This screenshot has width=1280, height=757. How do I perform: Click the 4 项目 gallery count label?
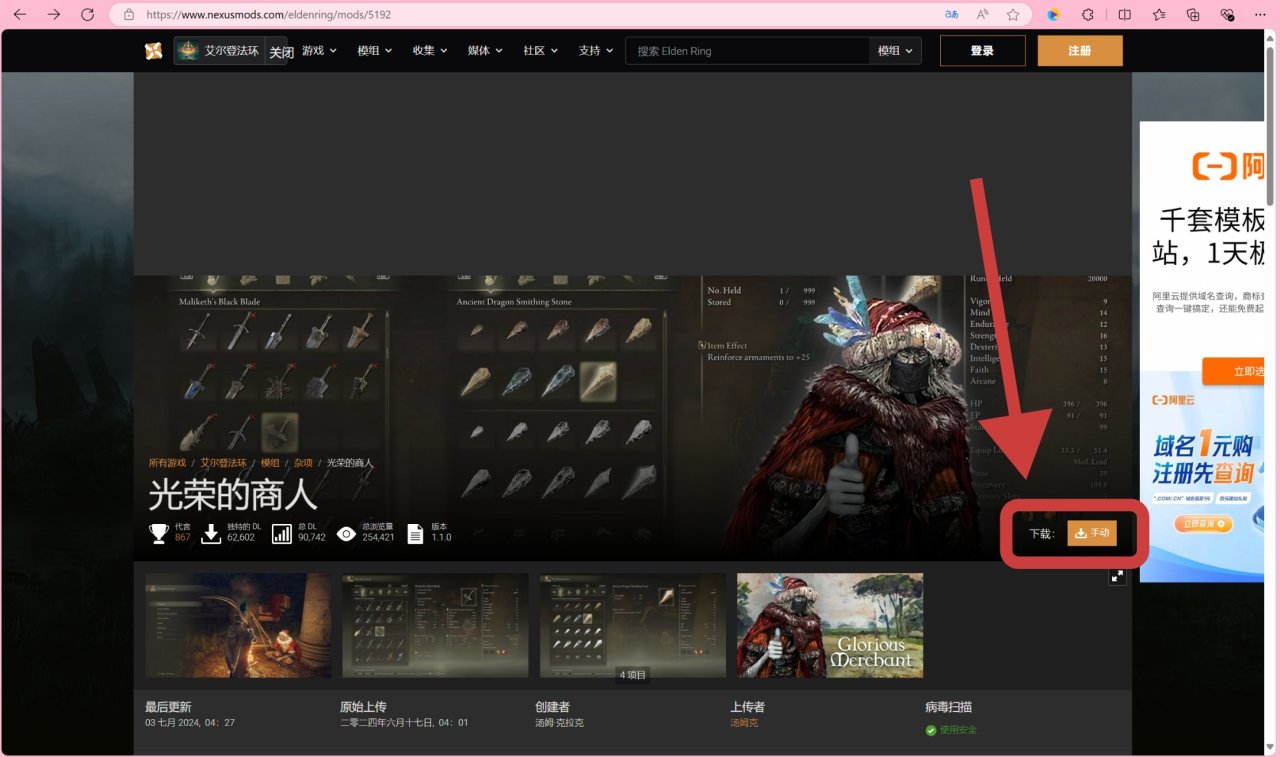[633, 675]
